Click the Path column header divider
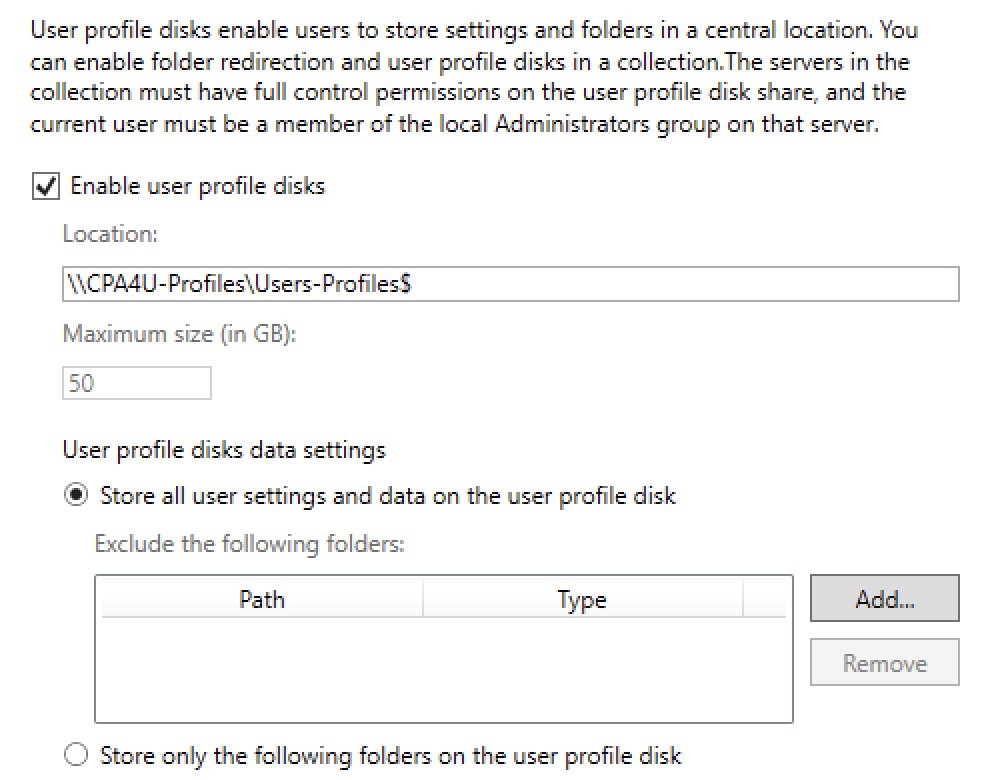Image resolution: width=988 pixels, height=780 pixels. click(x=423, y=599)
